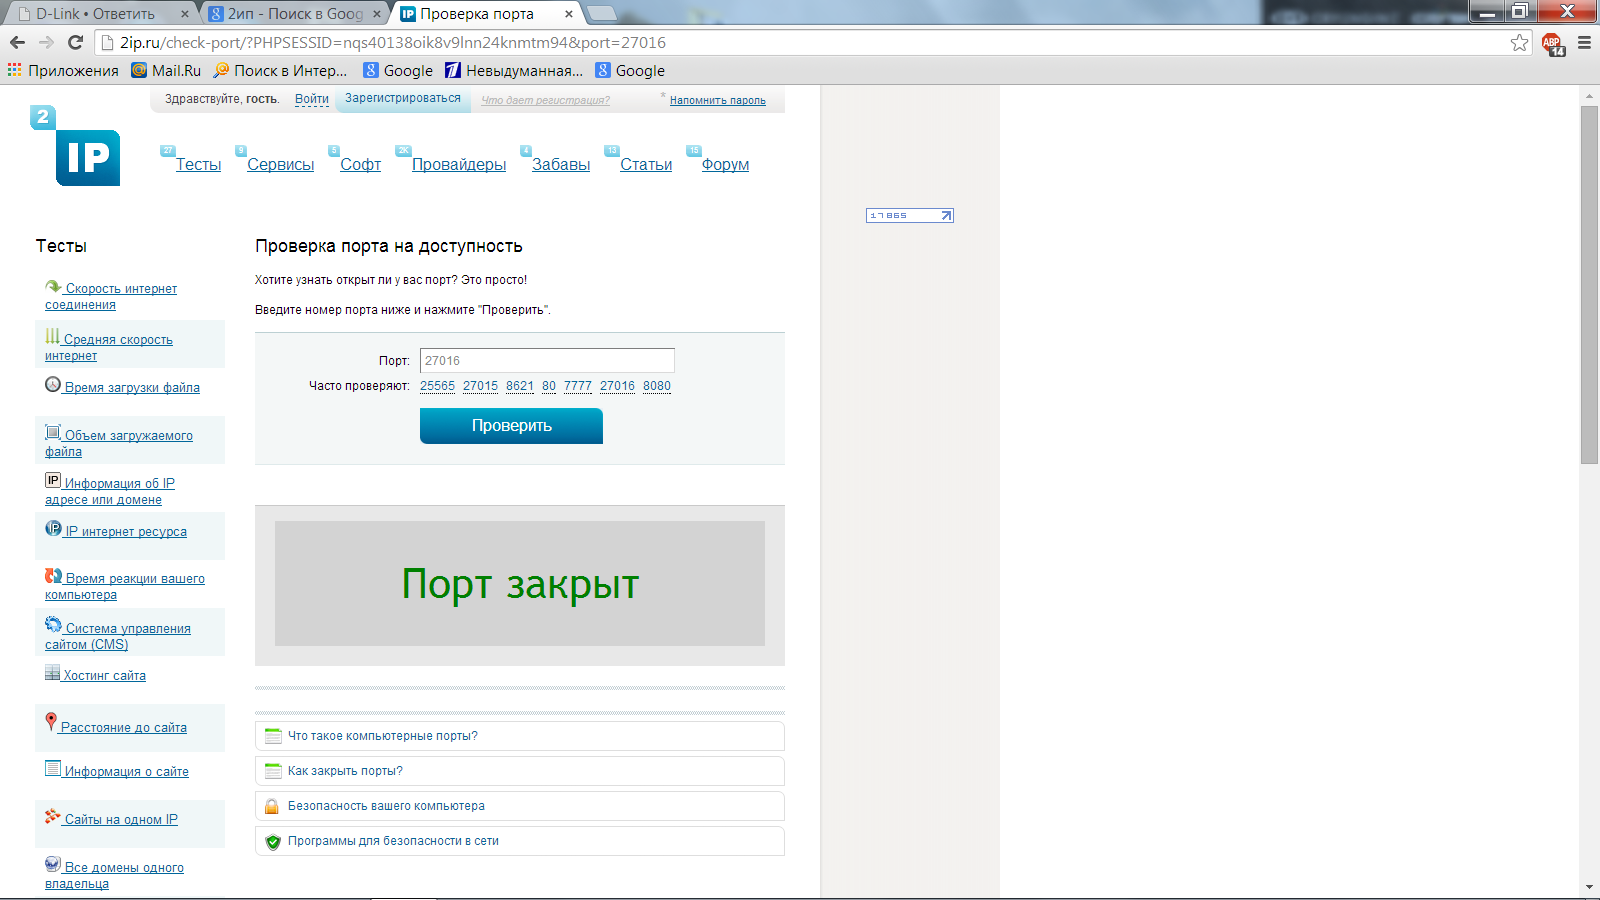
Task: Click the vertical page scrollbar thumb
Action: (x=1589, y=284)
